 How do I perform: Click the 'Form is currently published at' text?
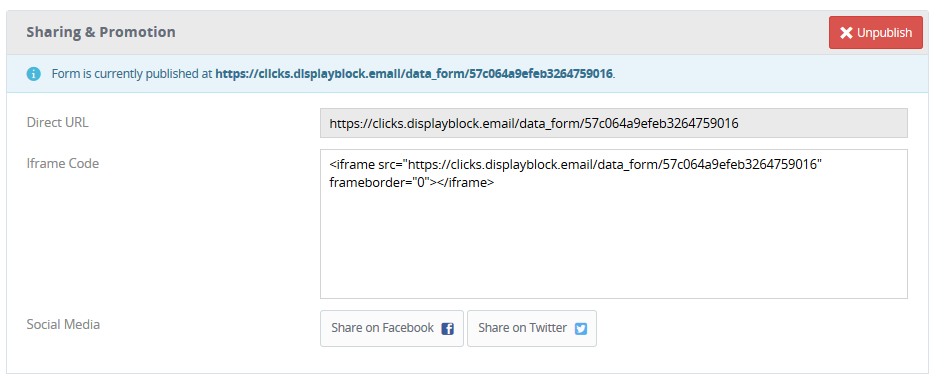pos(132,74)
